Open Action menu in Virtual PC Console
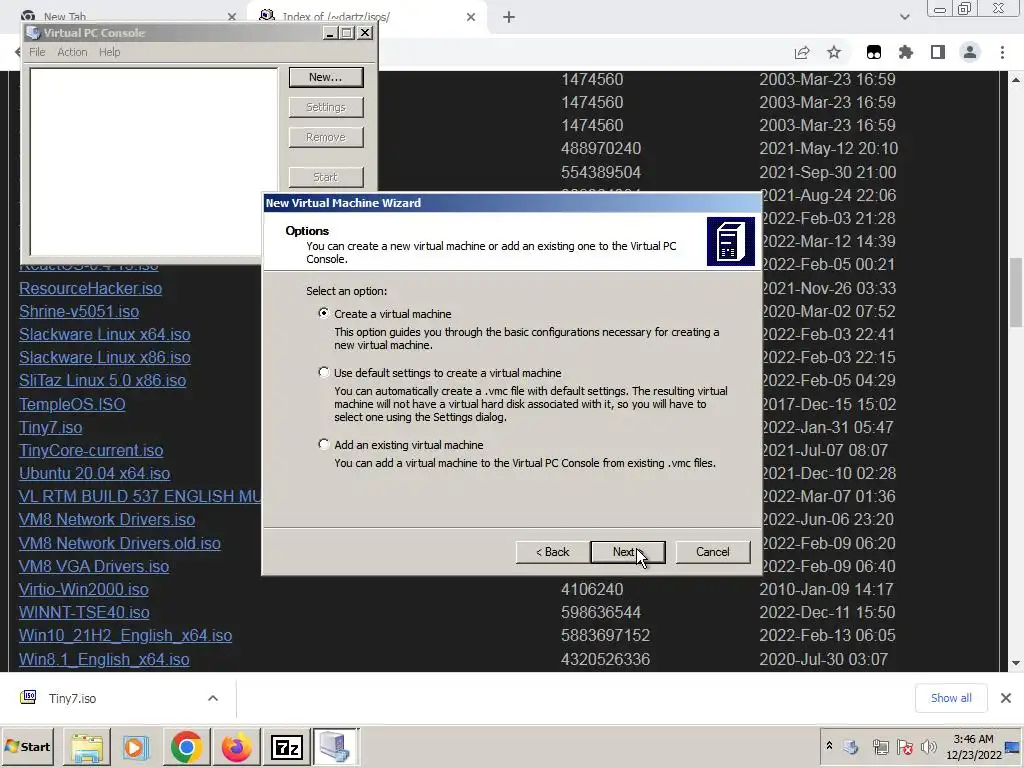1024x768 pixels. (x=72, y=52)
